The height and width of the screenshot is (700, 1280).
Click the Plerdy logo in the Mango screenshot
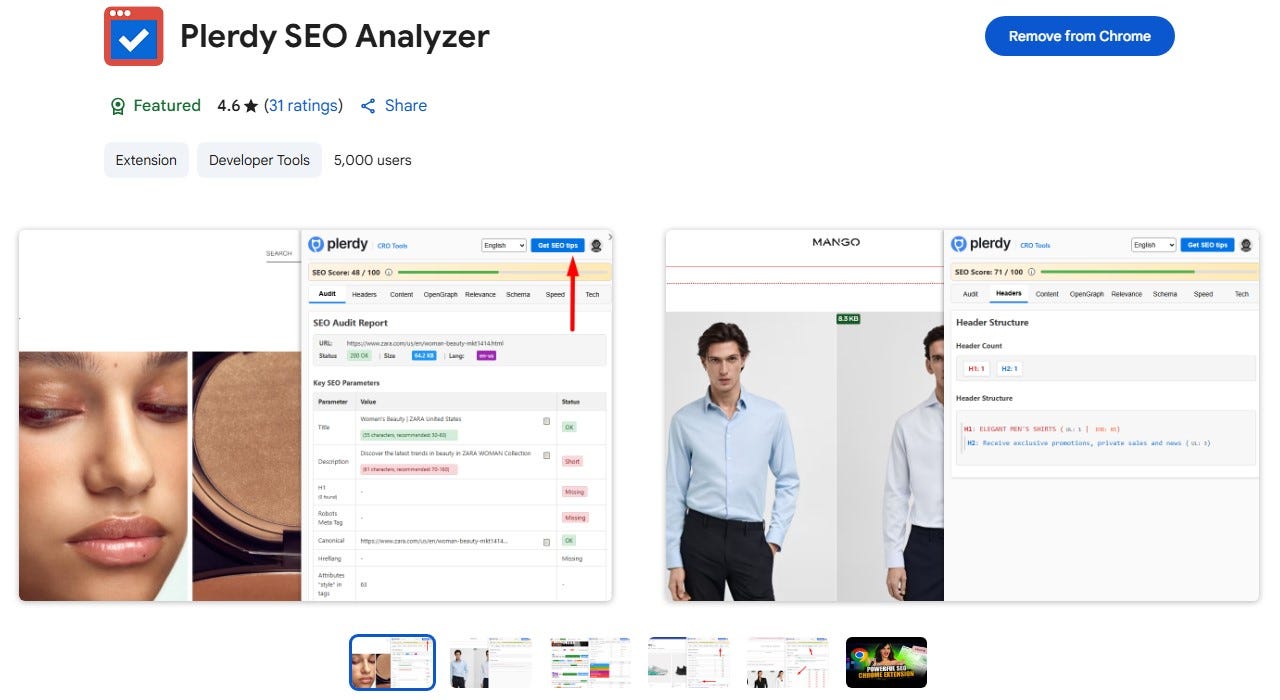981,244
